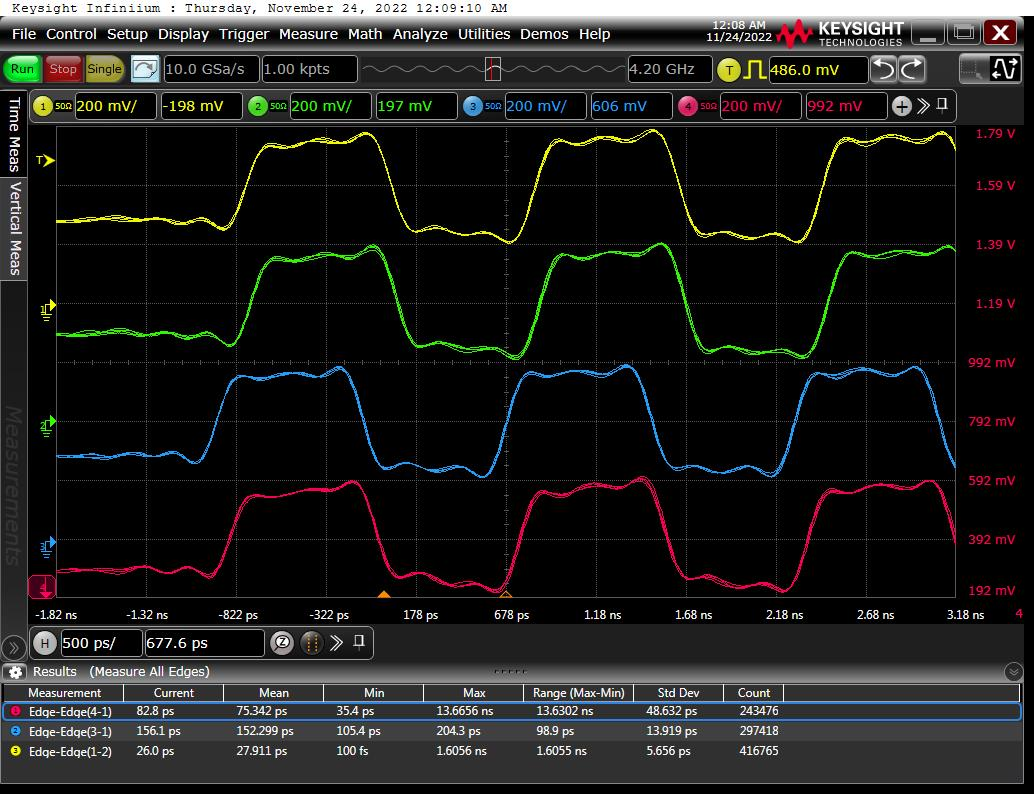Image resolution: width=1034 pixels, height=794 pixels.
Task: Open the Results settings gear icon
Action: click(x=15, y=672)
